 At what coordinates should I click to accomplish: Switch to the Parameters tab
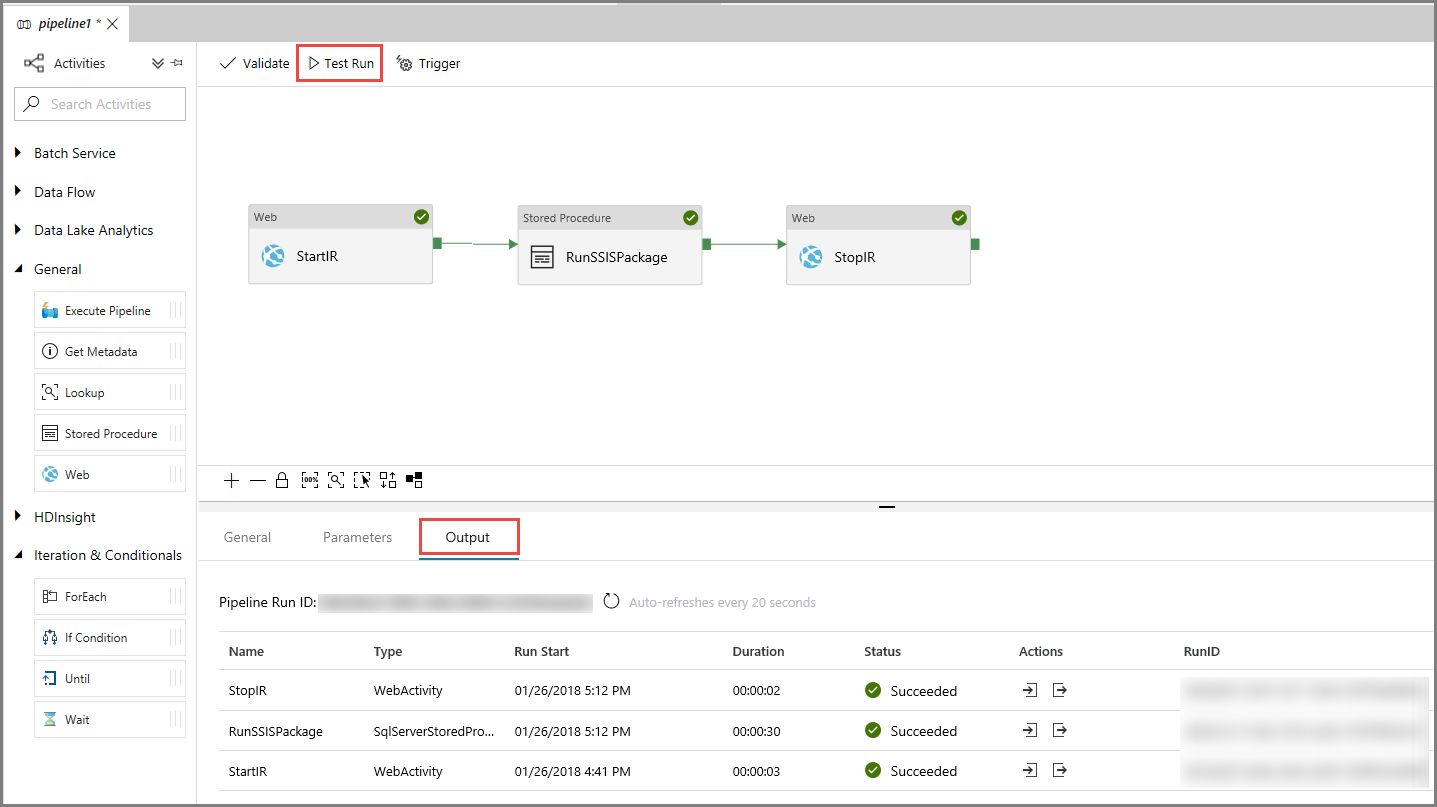point(357,537)
